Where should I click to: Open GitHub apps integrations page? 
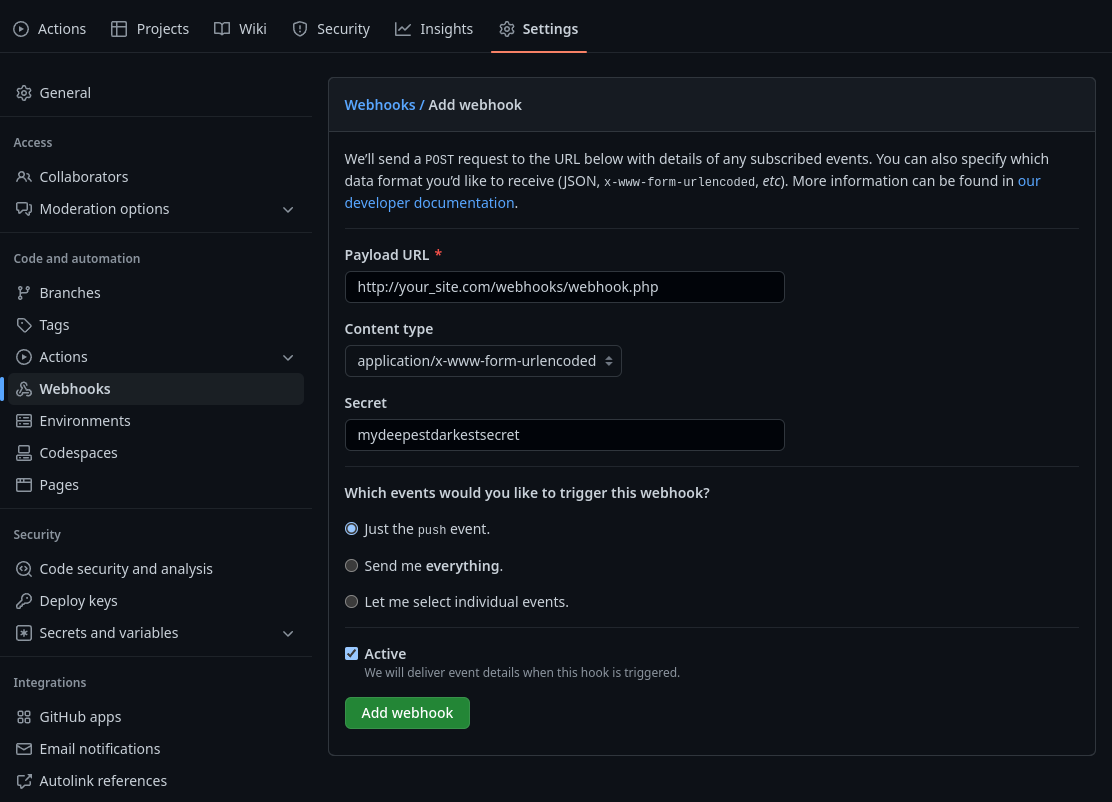(156, 717)
